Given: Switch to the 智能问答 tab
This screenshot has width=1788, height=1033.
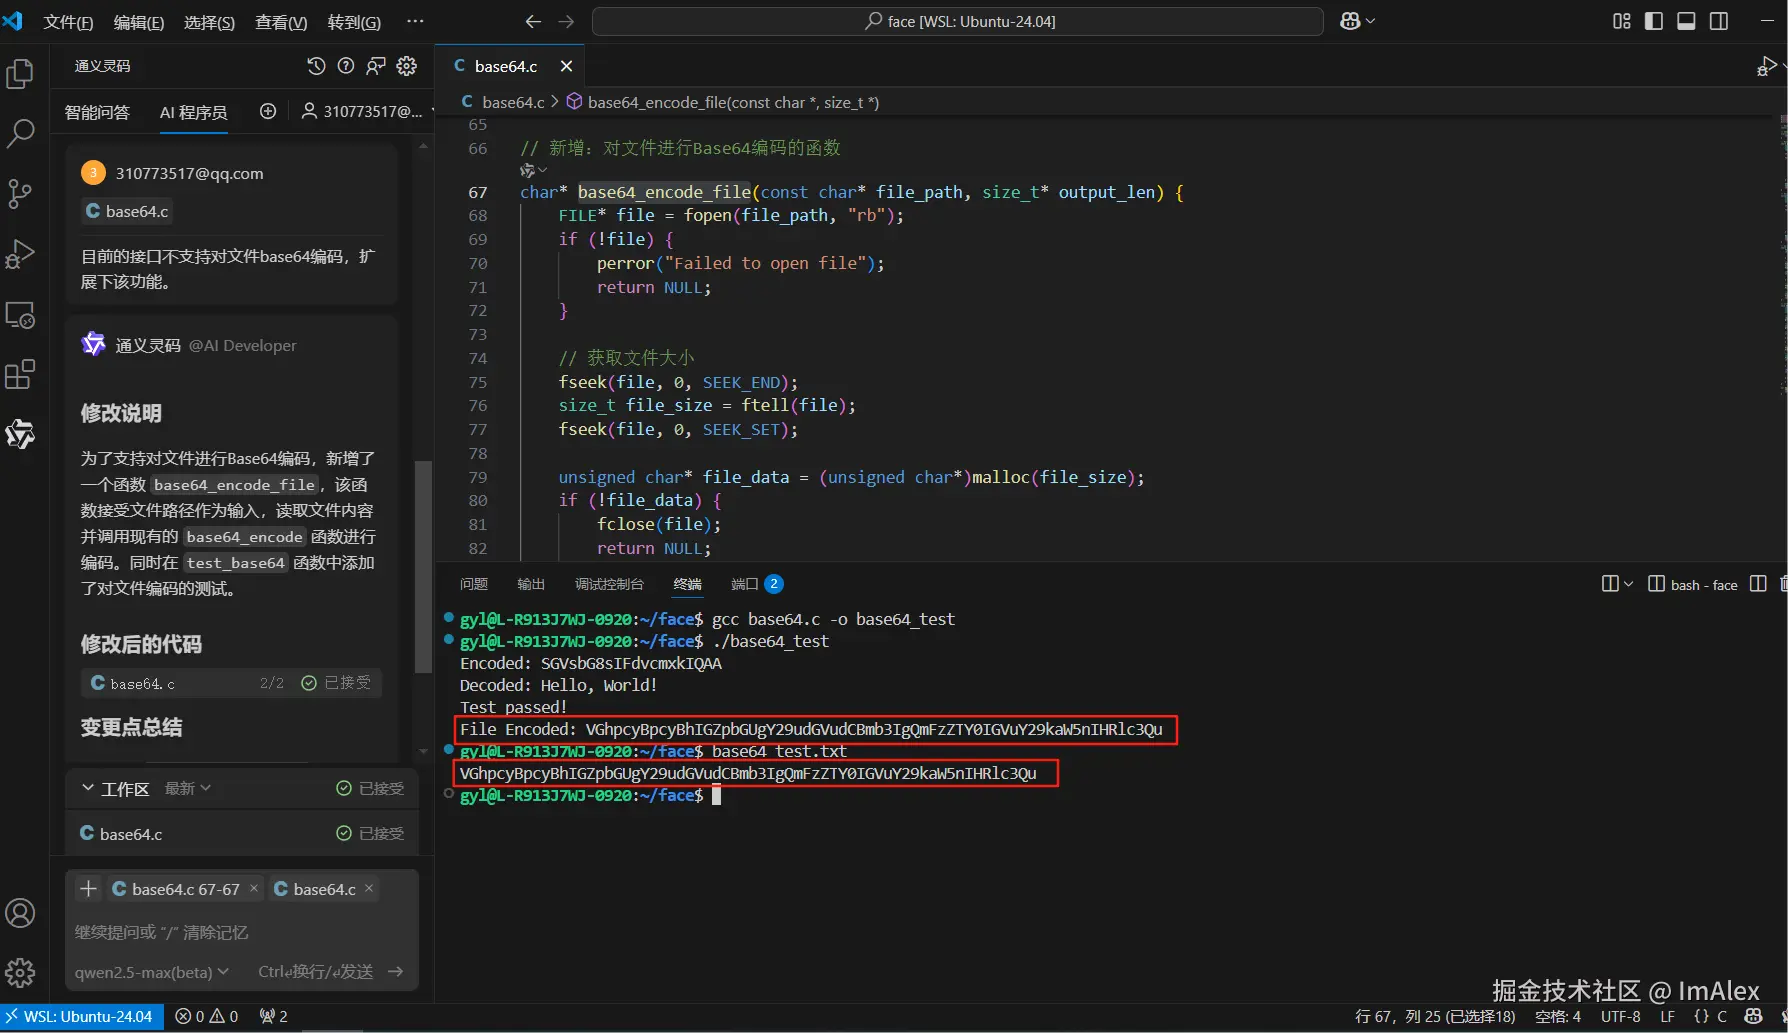Looking at the screenshot, I should point(97,112).
